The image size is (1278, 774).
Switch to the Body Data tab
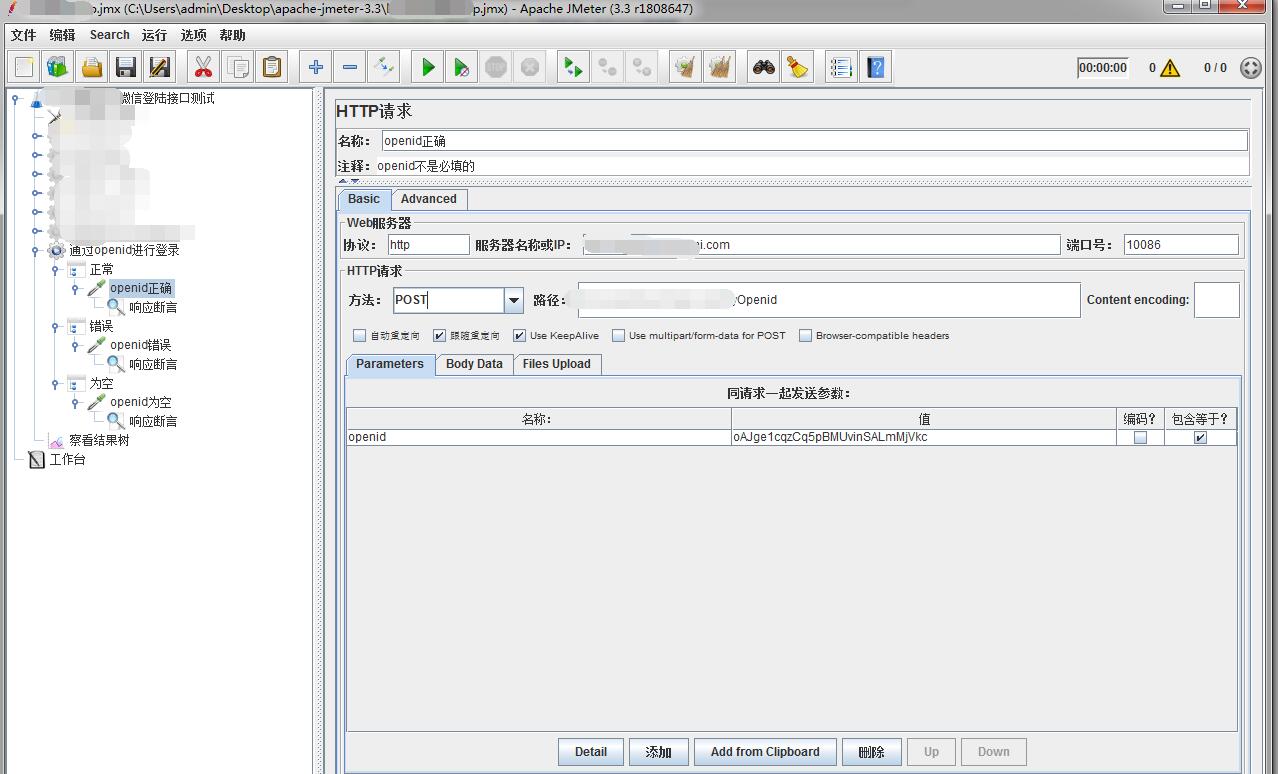click(474, 364)
